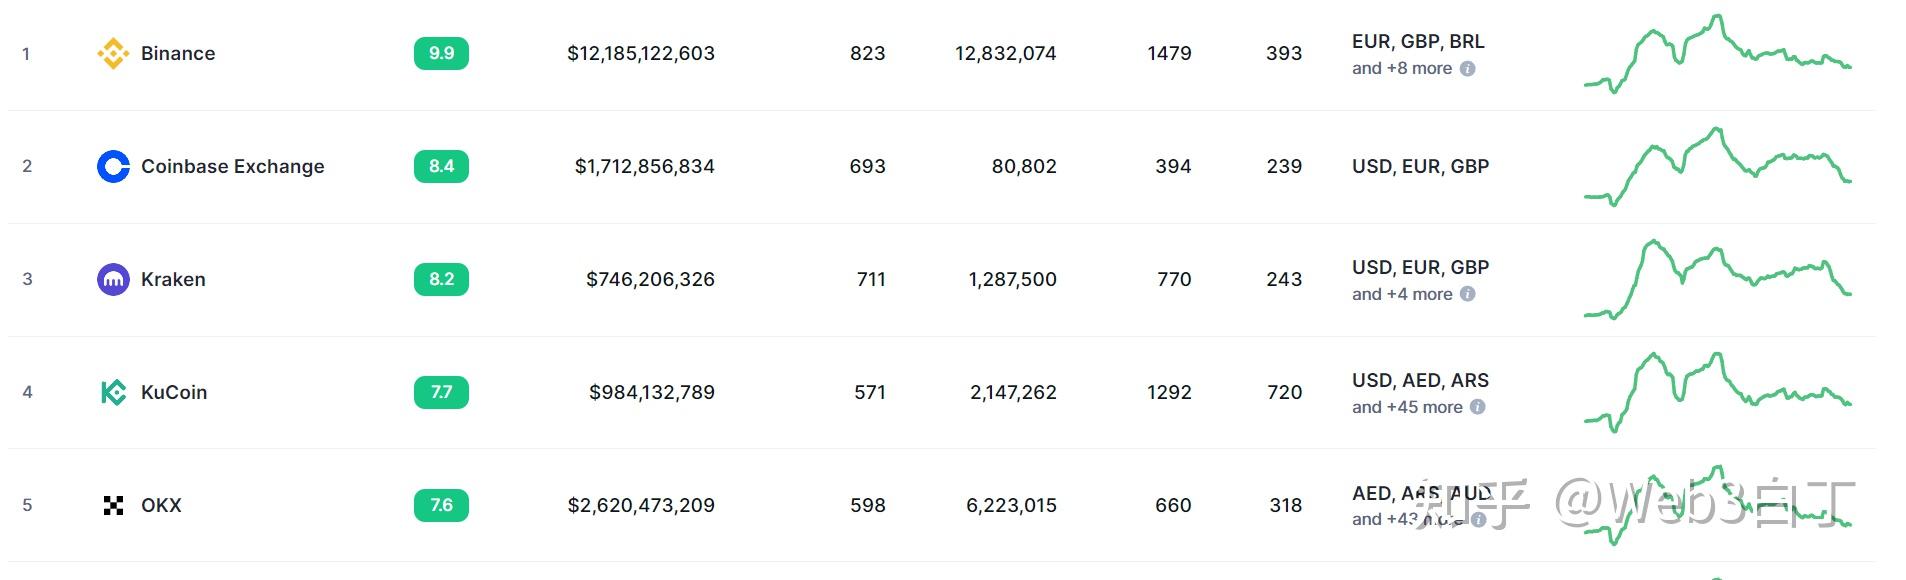Open the OKX exchange name link
Screen dimensions: 1906x580
pos(161,505)
